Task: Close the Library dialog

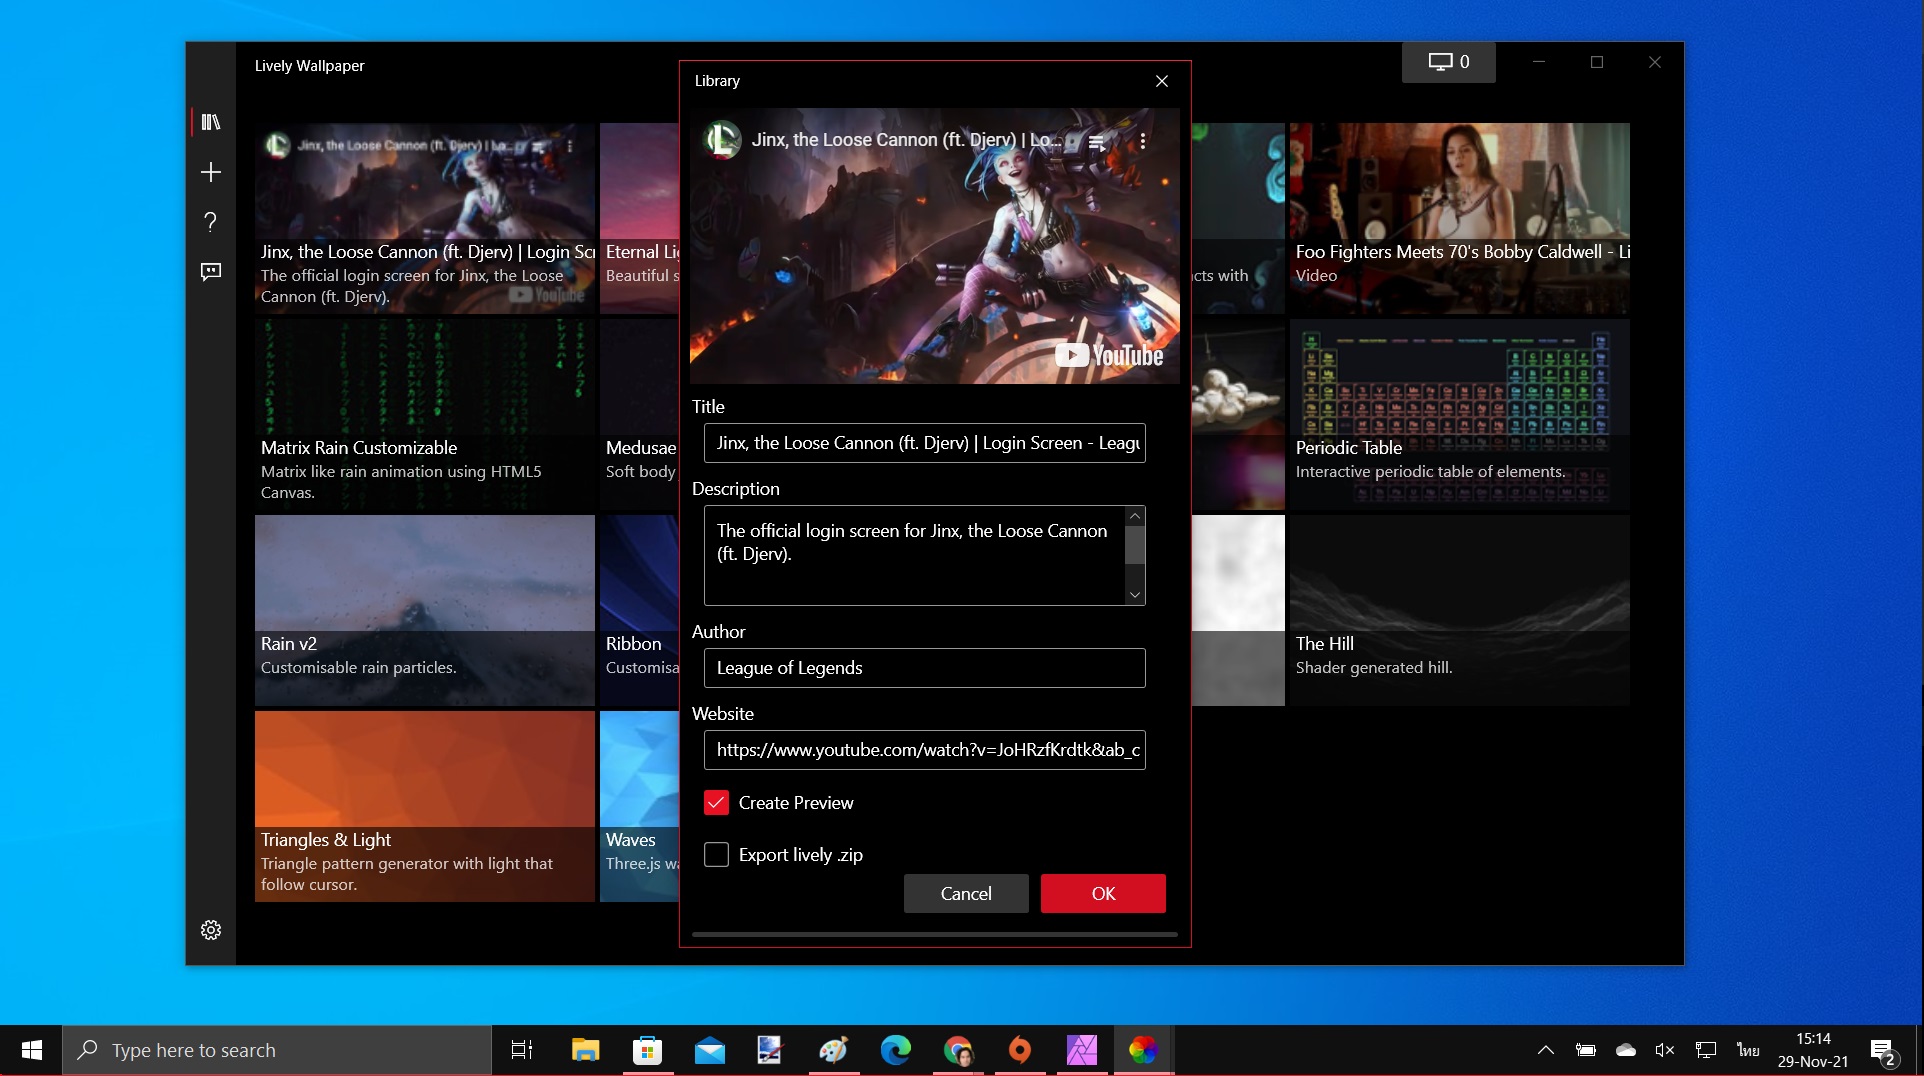Action: [1162, 81]
